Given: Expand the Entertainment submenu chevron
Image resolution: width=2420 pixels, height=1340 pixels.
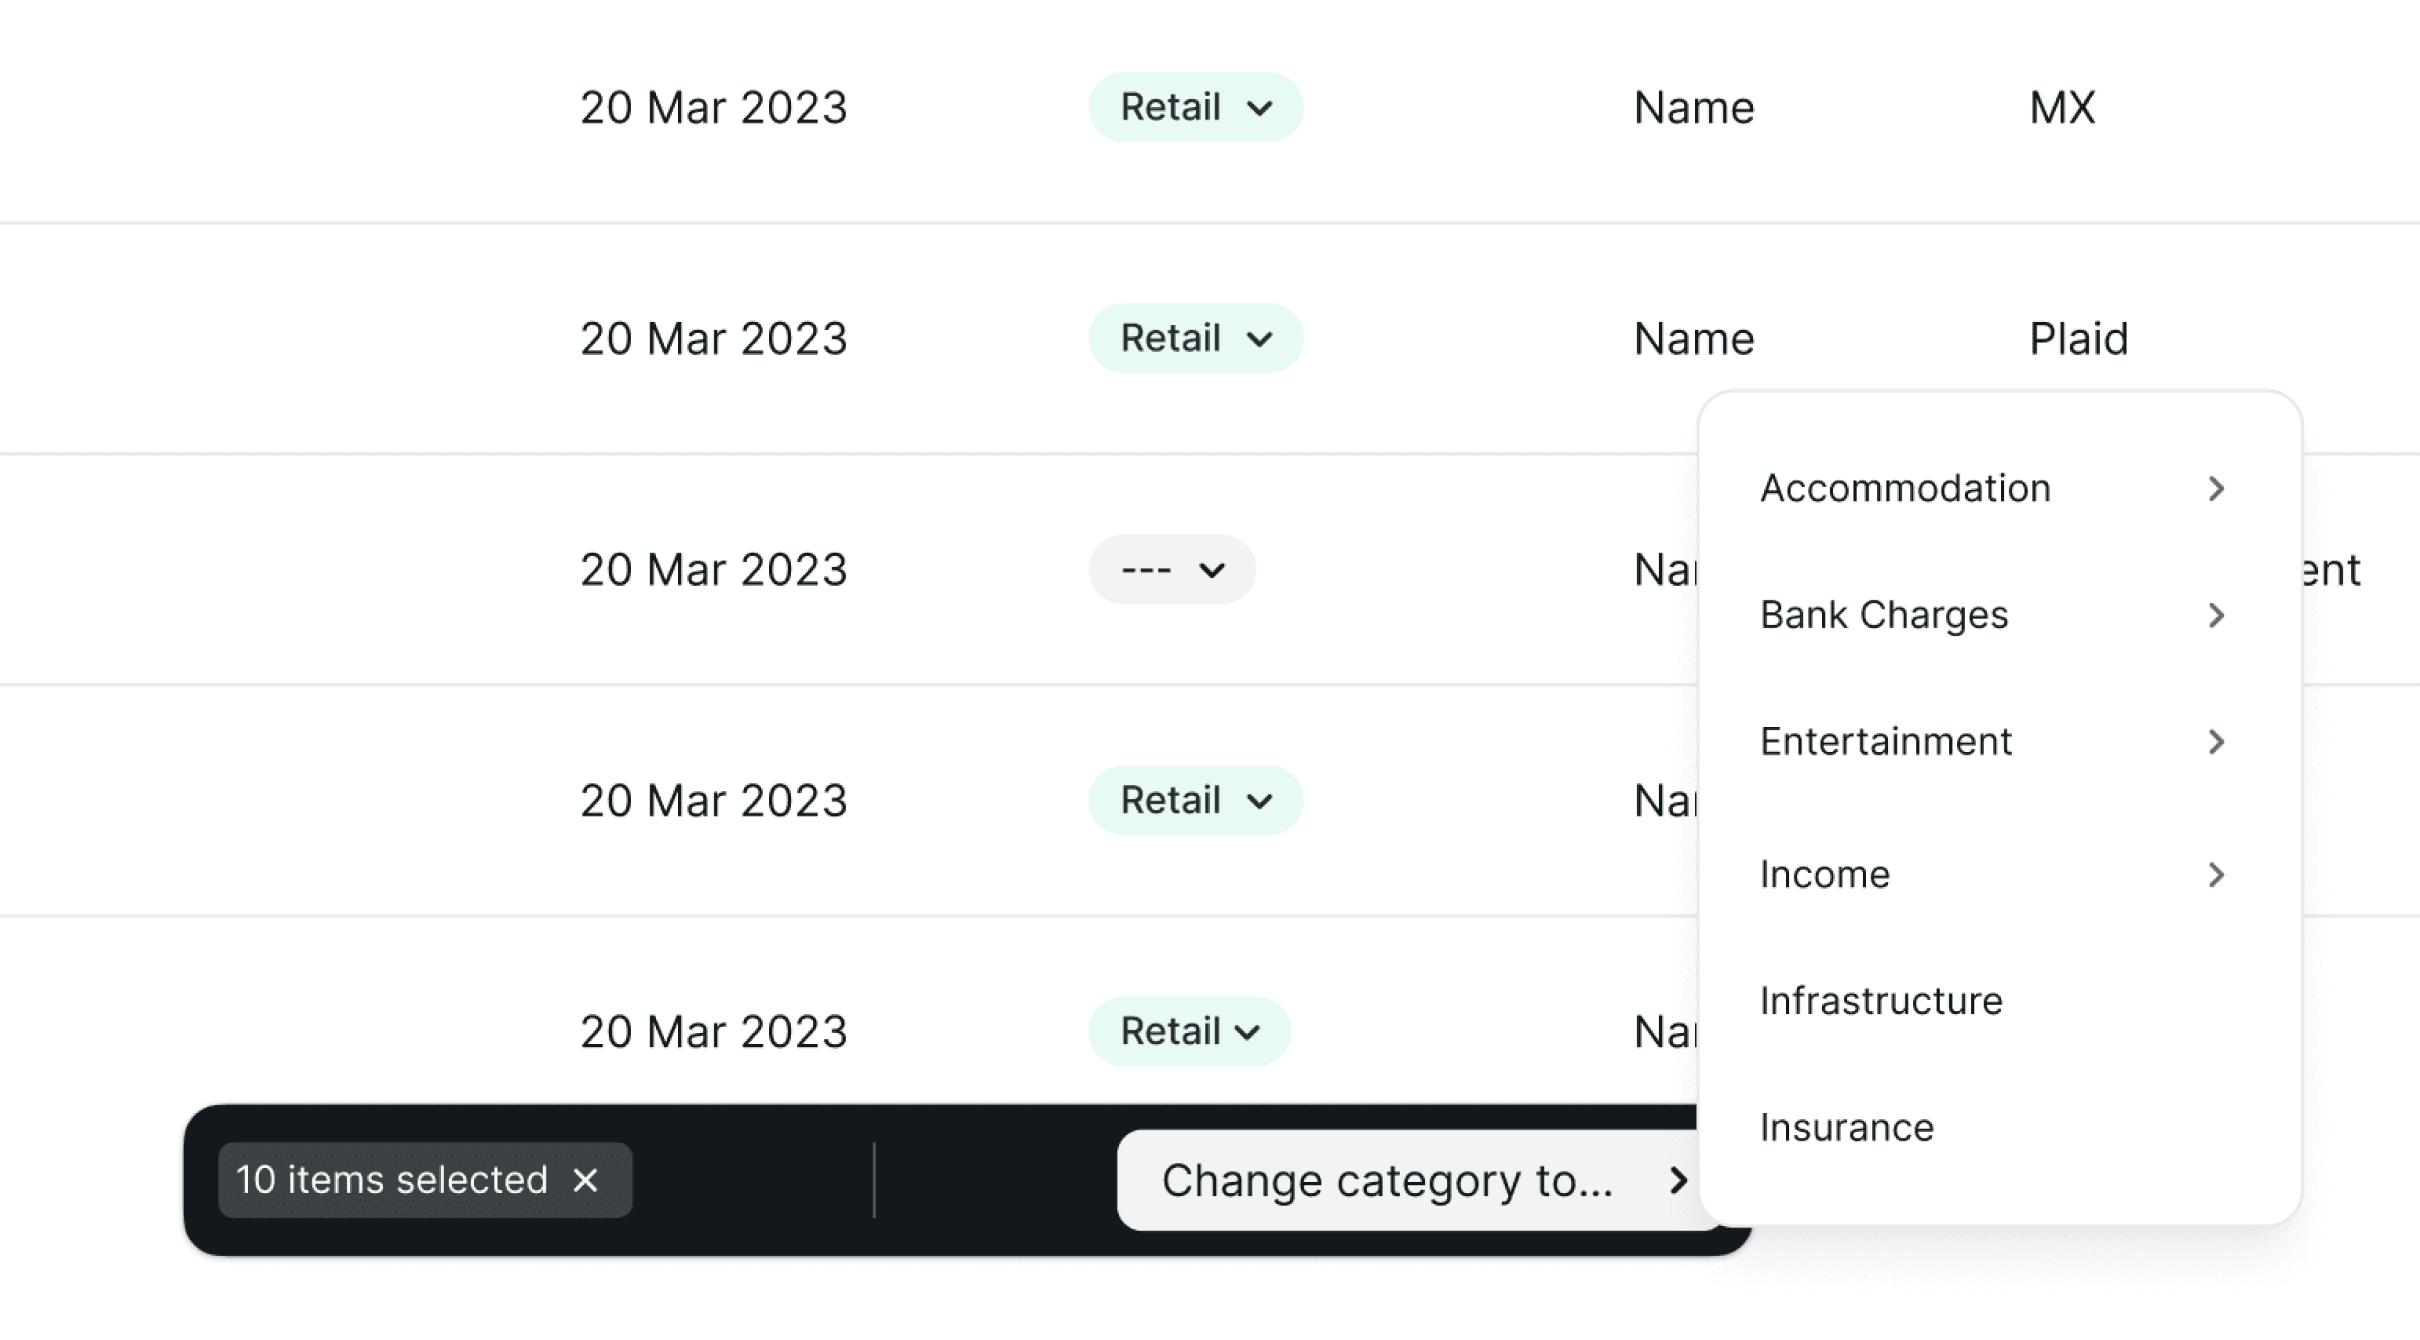Looking at the screenshot, I should [x=2216, y=741].
